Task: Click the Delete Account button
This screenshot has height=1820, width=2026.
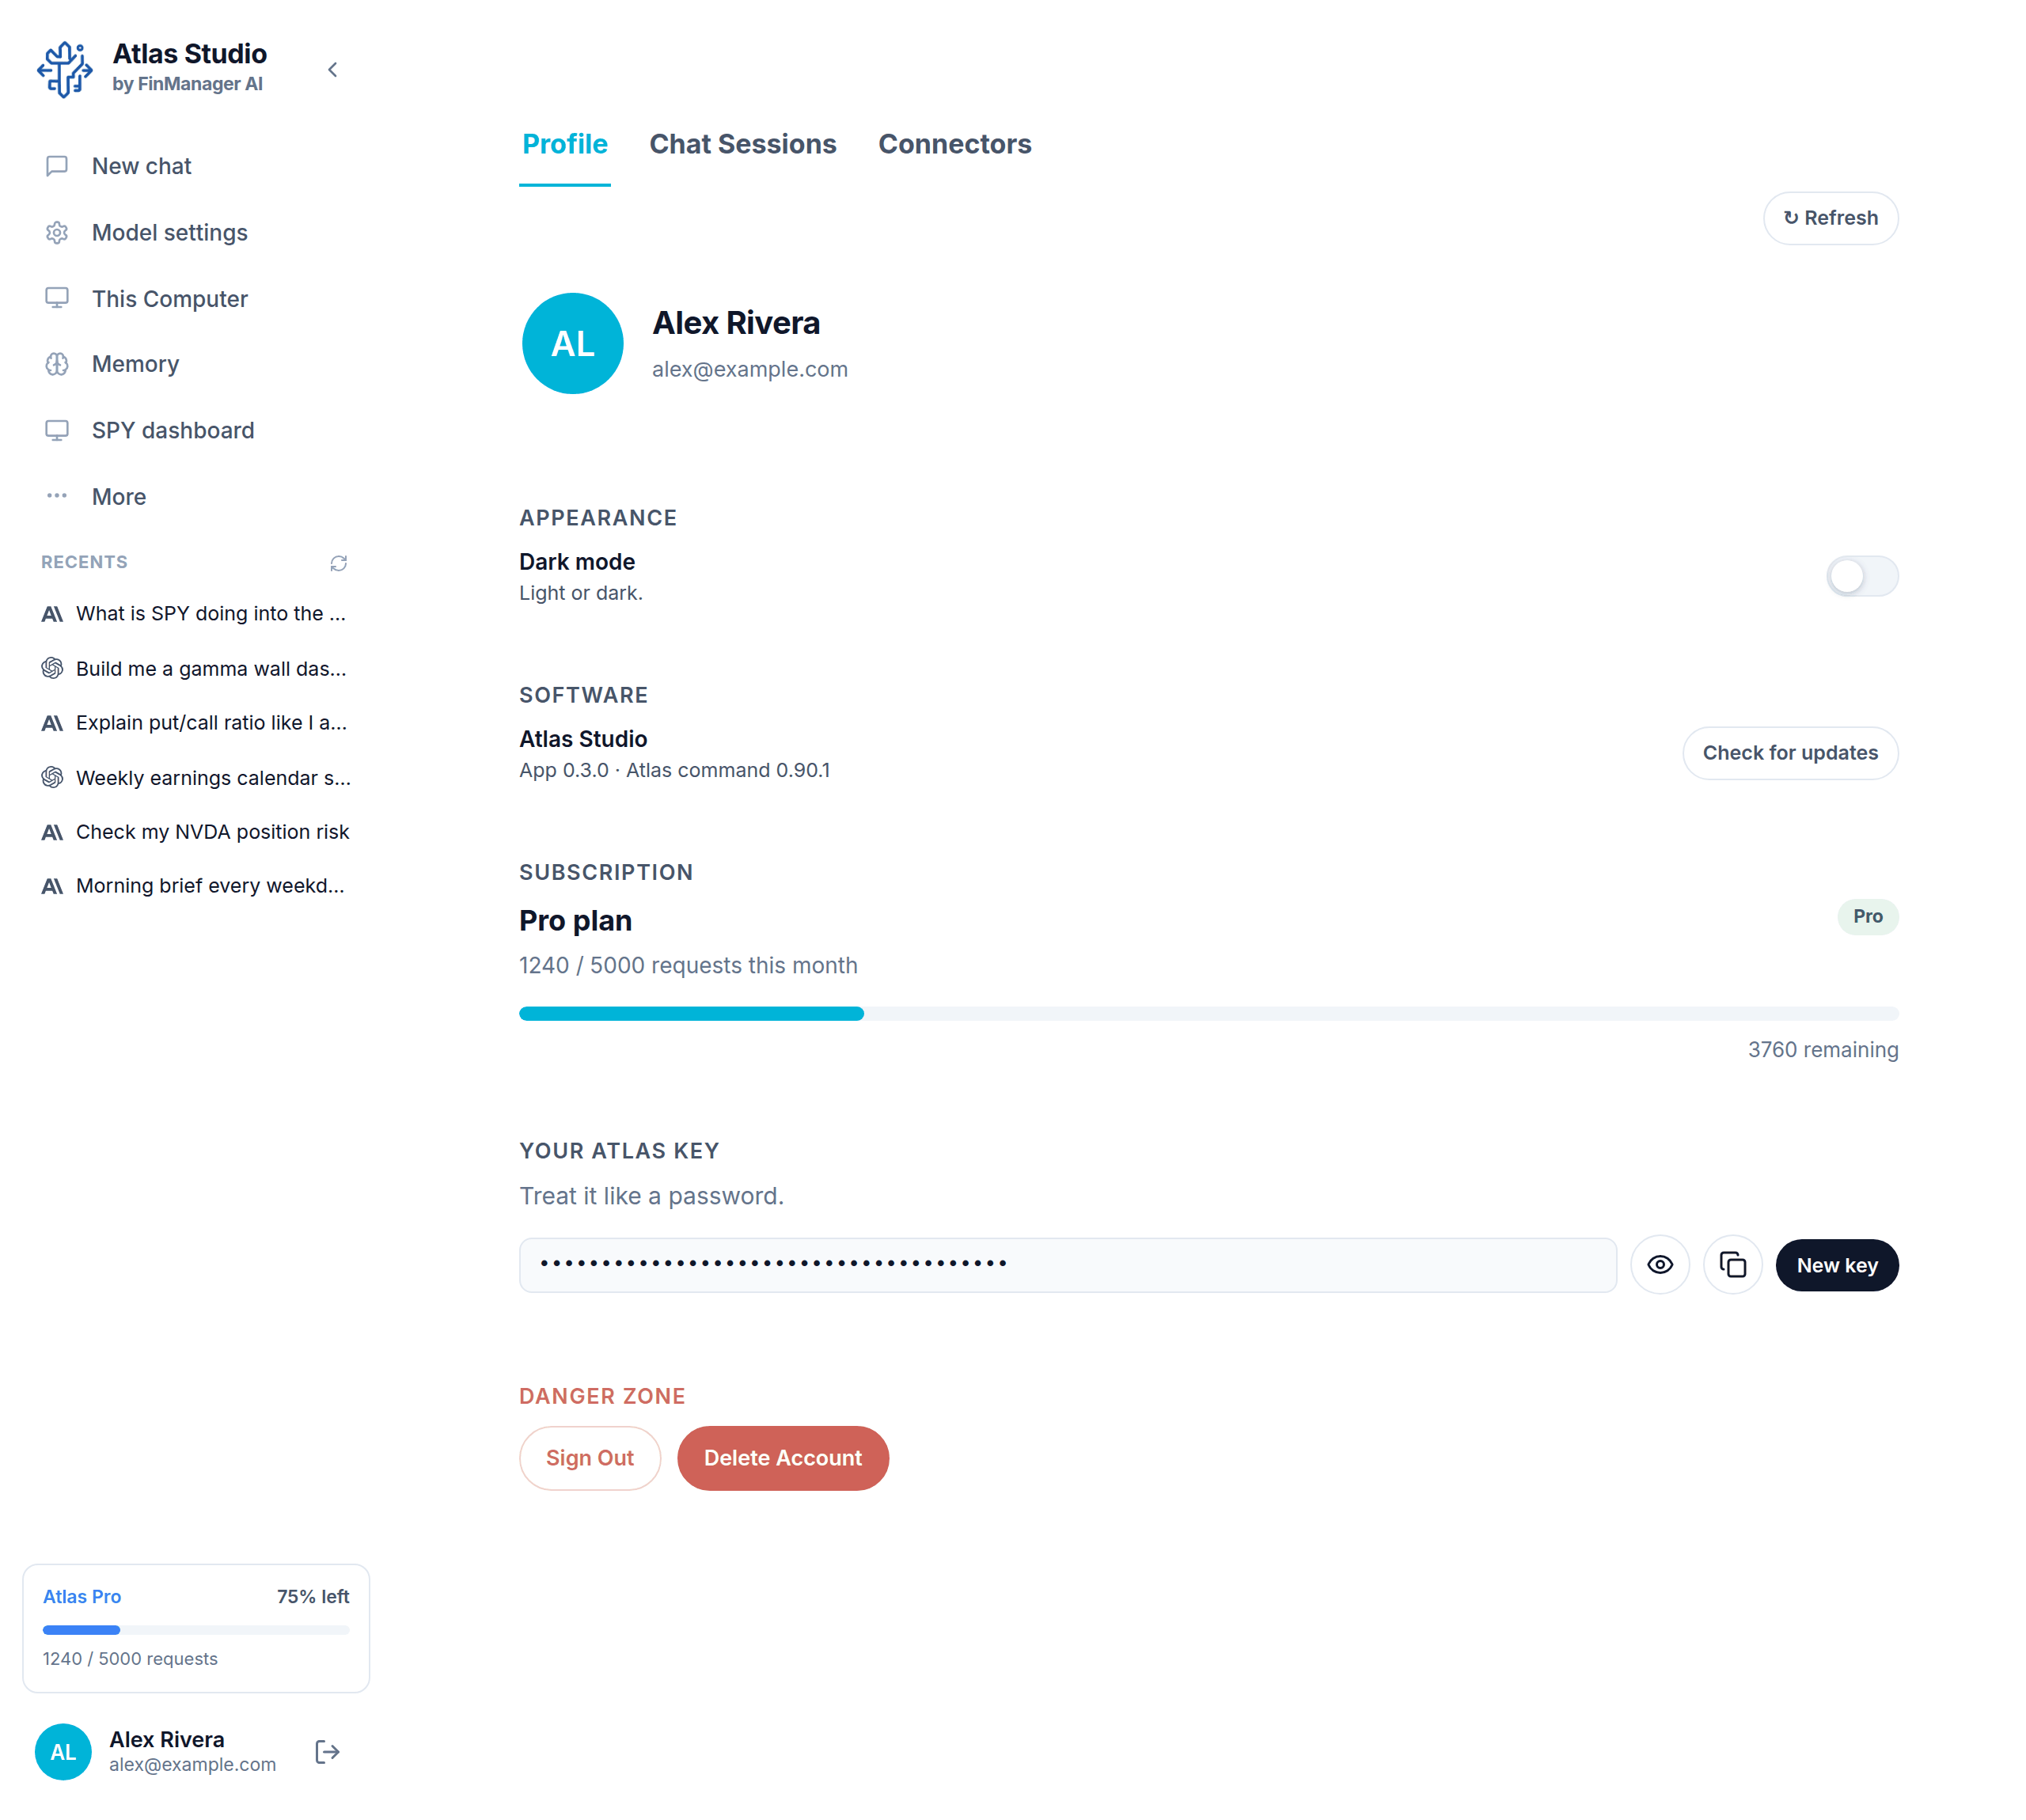Action: click(783, 1458)
